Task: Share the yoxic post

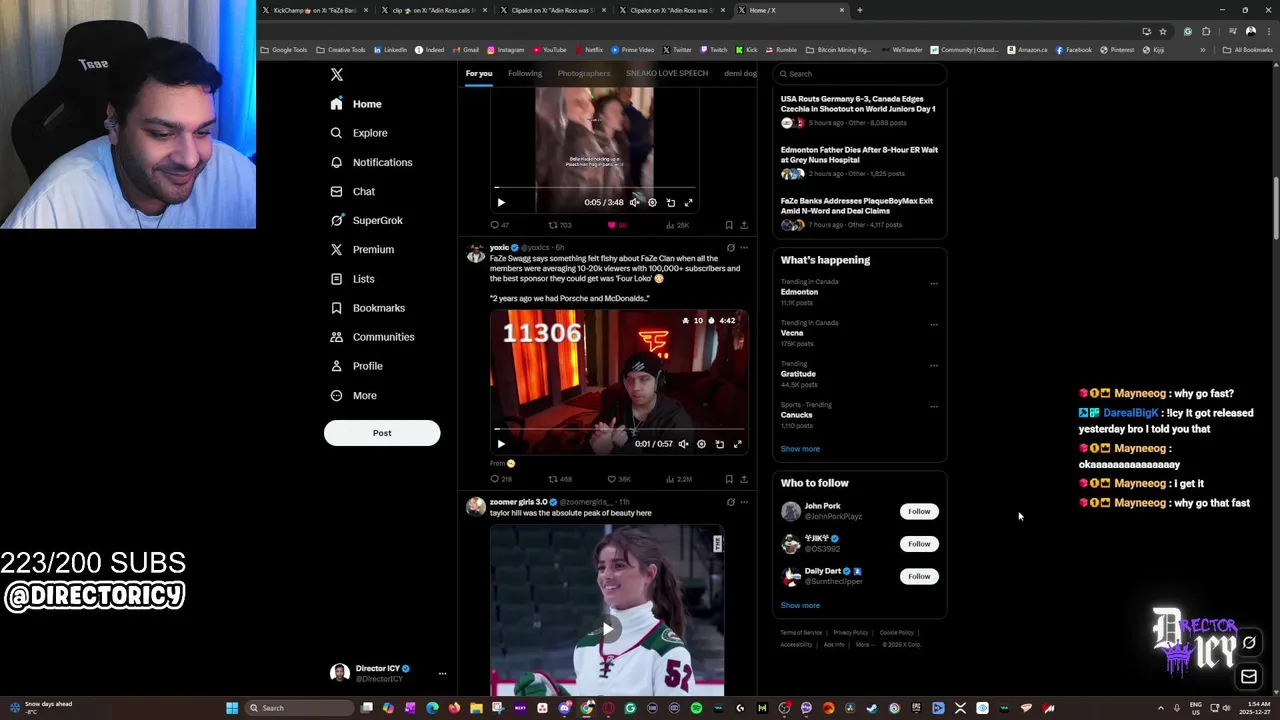Action: click(x=743, y=479)
